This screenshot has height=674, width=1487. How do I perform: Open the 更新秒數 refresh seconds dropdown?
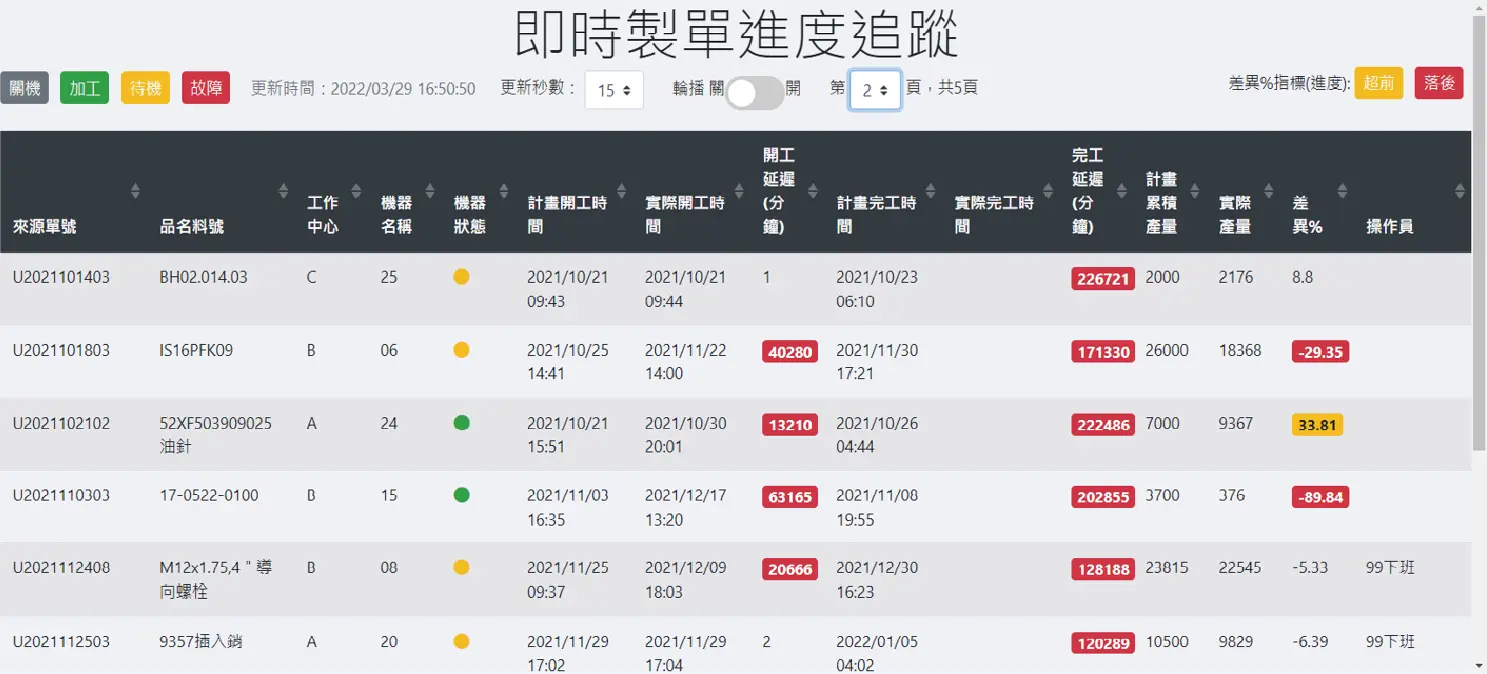point(613,90)
